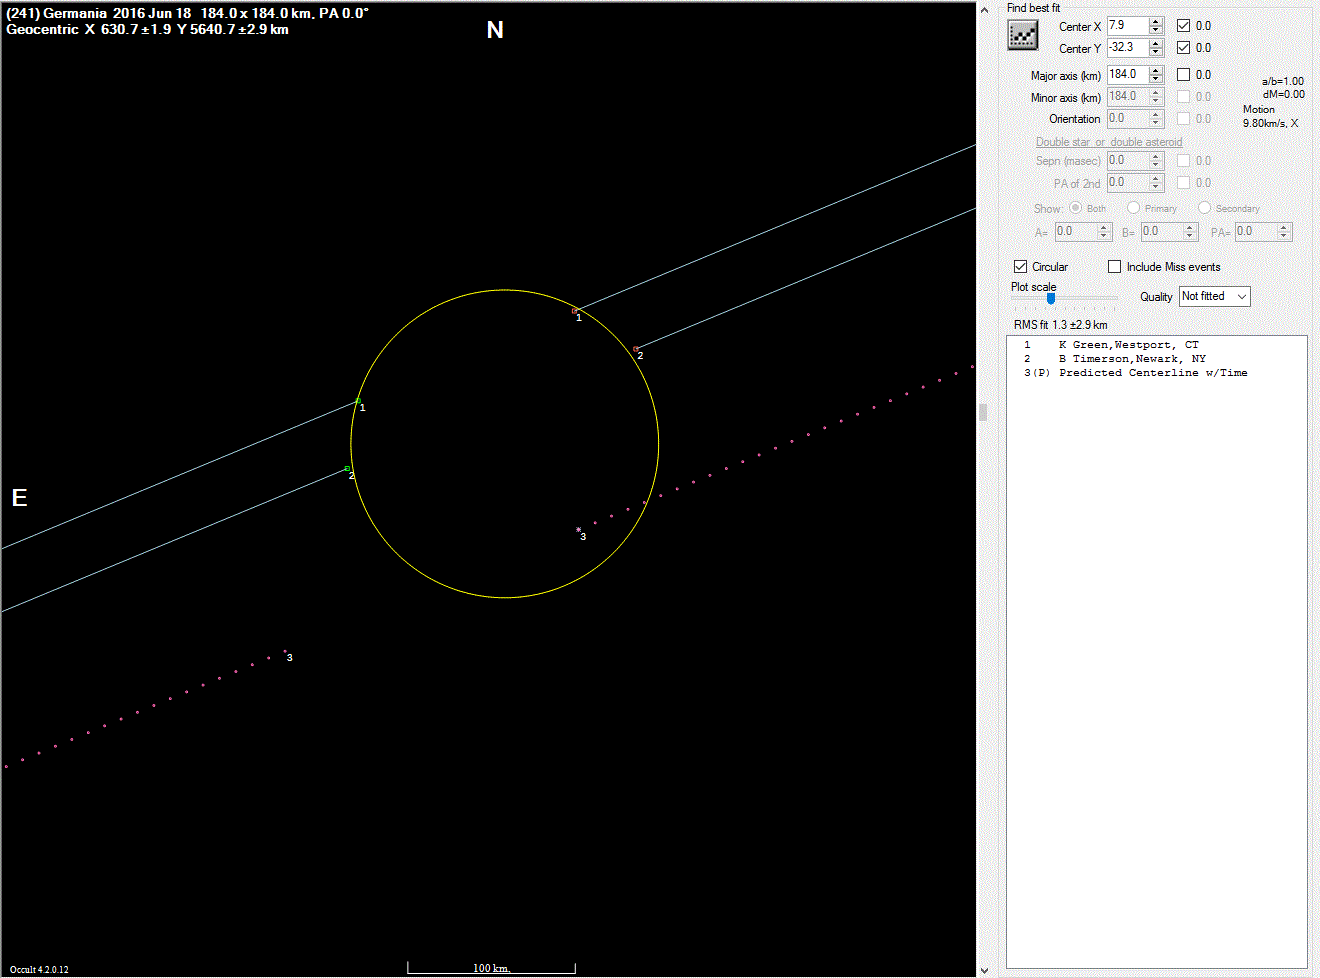Click the Motion 9.80km/s text
This screenshot has width=1320, height=978.
1271,117
